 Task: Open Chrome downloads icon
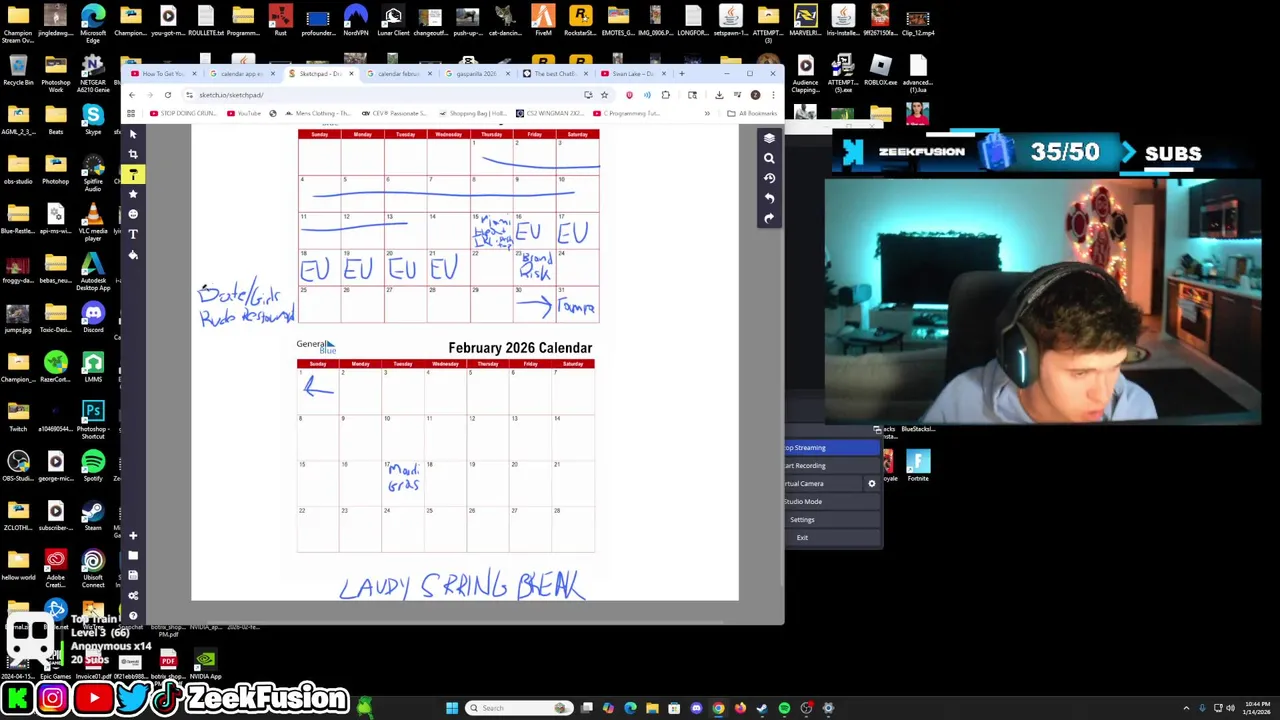(719, 95)
